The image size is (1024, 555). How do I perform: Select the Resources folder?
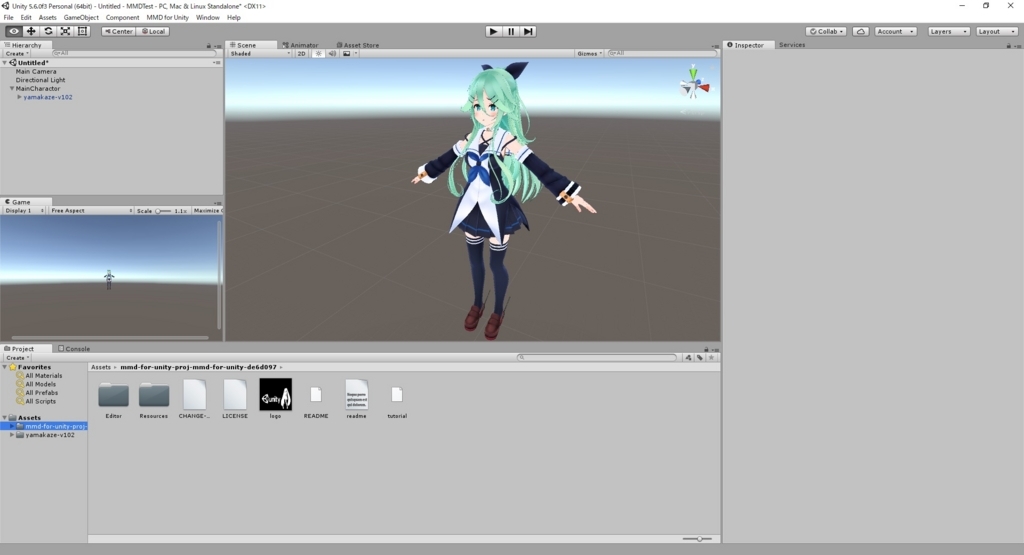coord(153,399)
